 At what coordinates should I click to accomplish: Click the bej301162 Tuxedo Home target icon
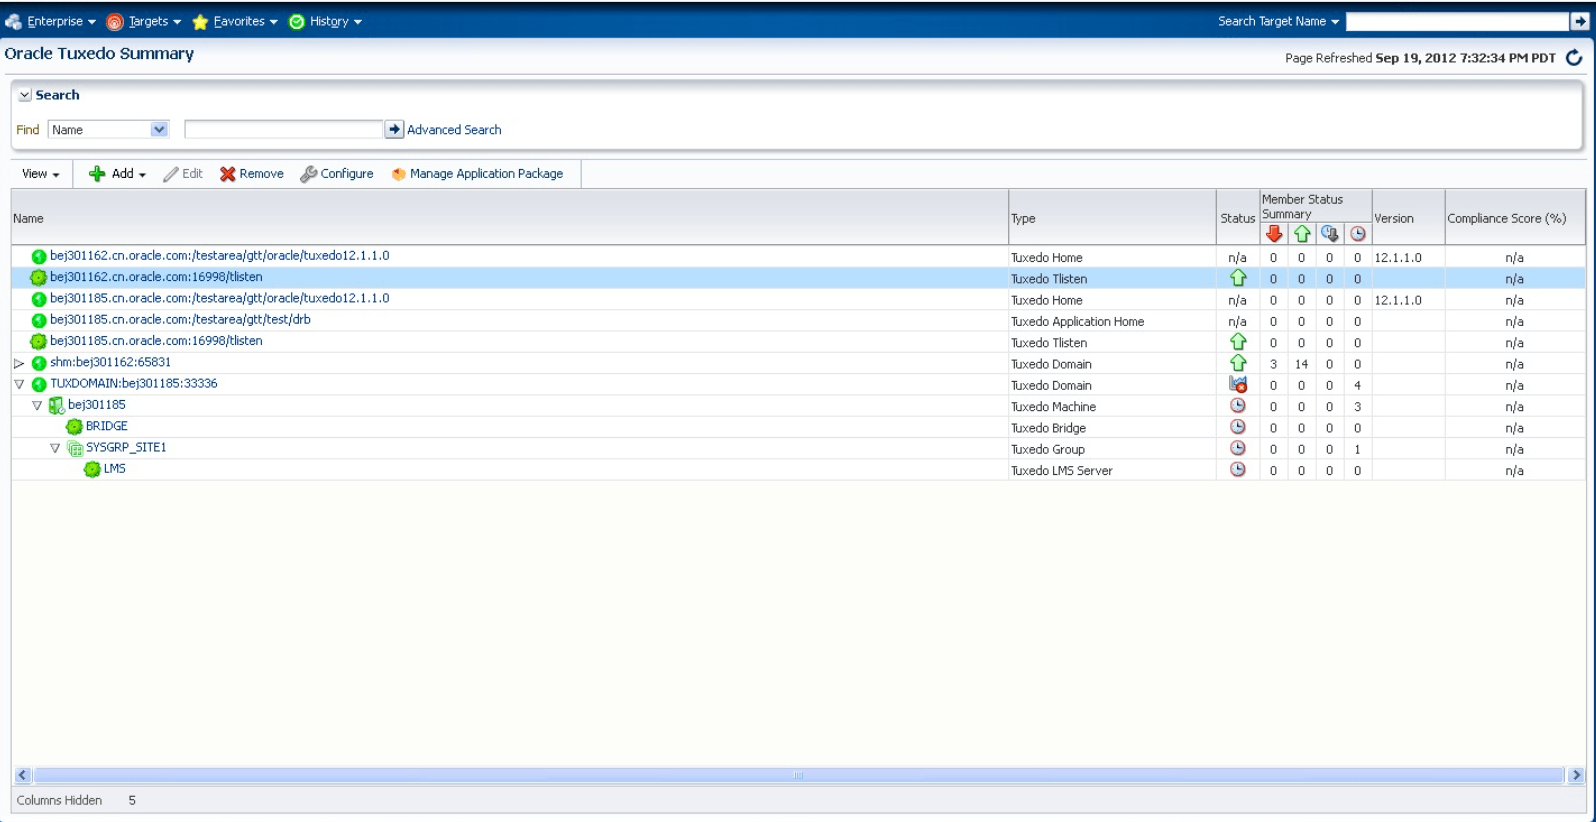tap(39, 257)
